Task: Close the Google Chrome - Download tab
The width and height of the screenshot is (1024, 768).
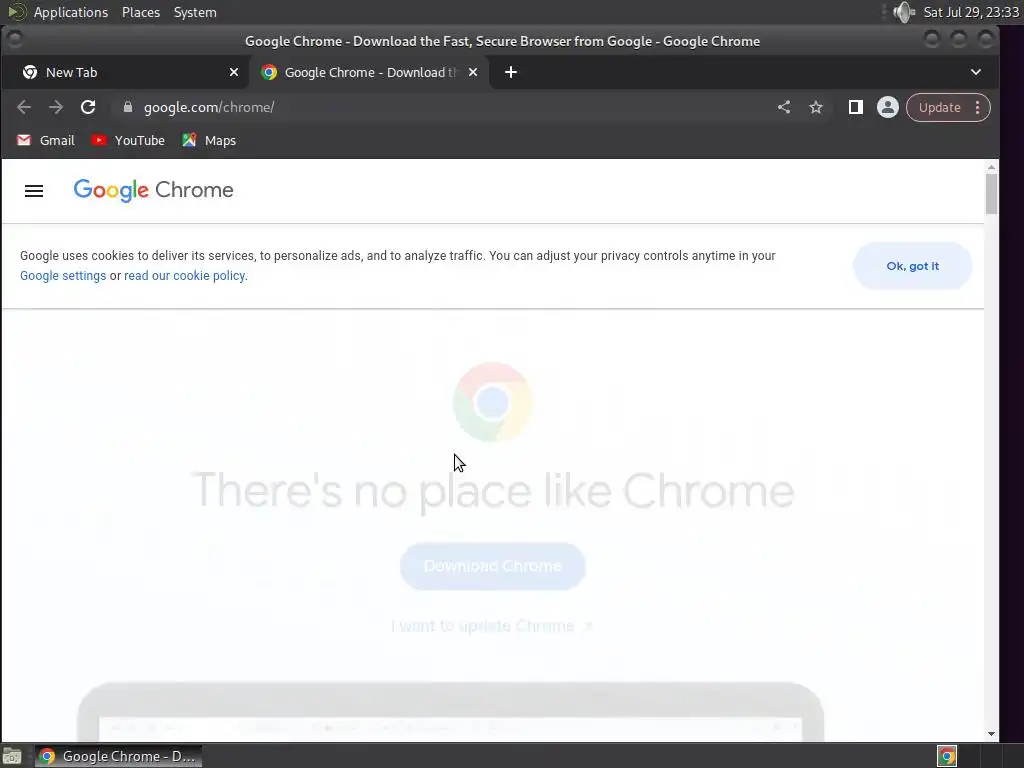Action: point(473,72)
